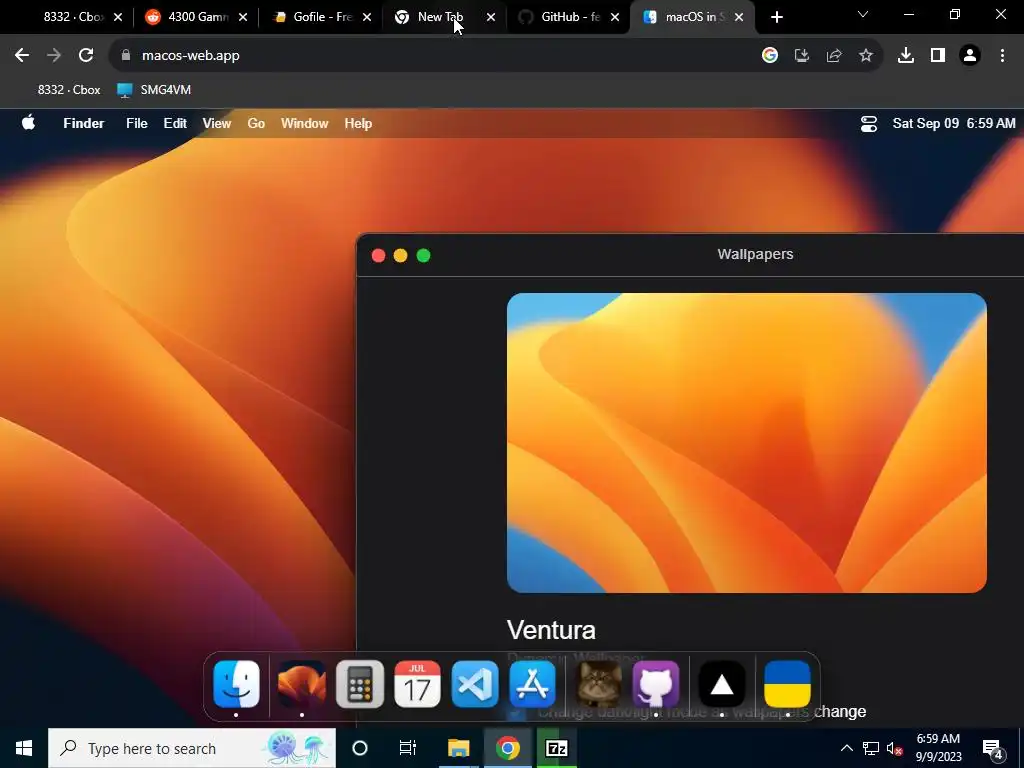Open Chrome three-dot menu
1024x768 pixels.
point(1002,56)
